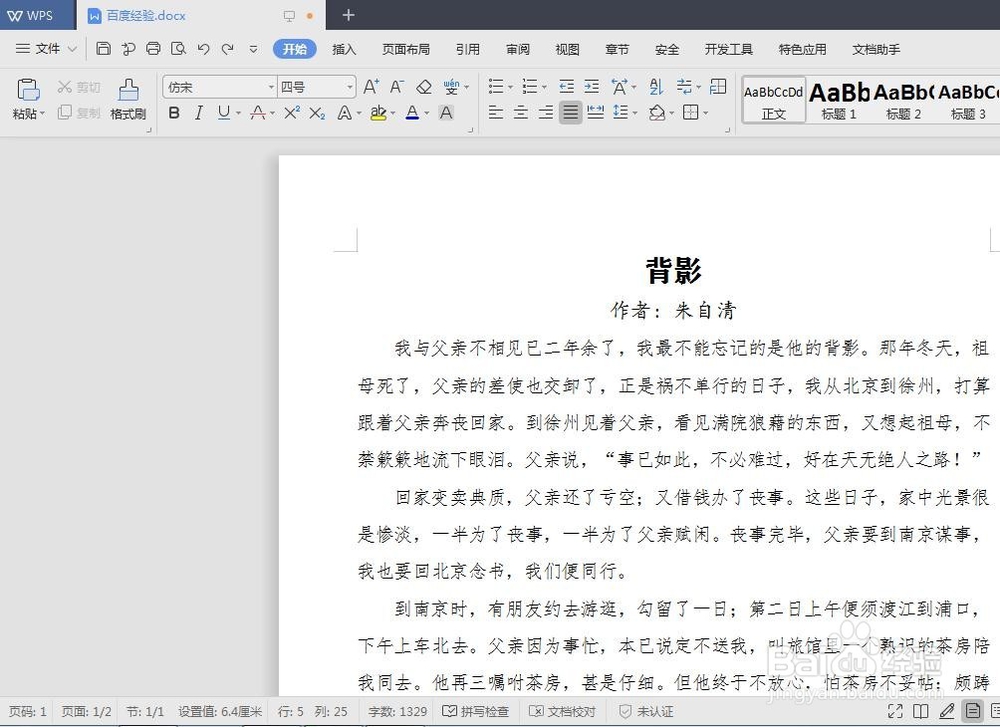The image size is (1000, 727).
Task: Toggle Spell Check (拼写检查) in status bar
Action: [476, 711]
